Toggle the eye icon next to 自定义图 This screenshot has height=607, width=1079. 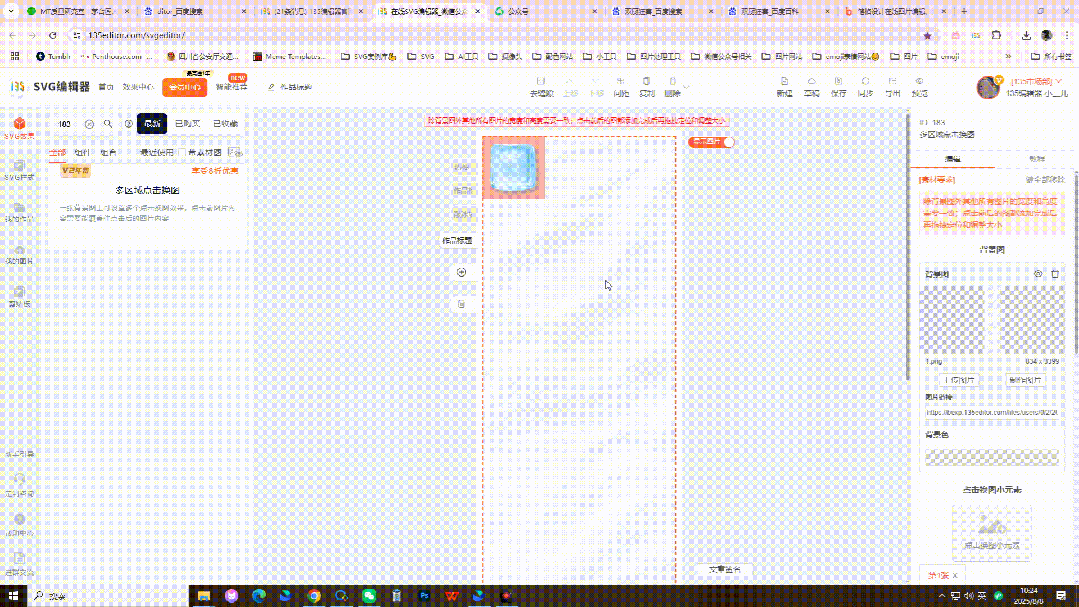tap(1037, 276)
